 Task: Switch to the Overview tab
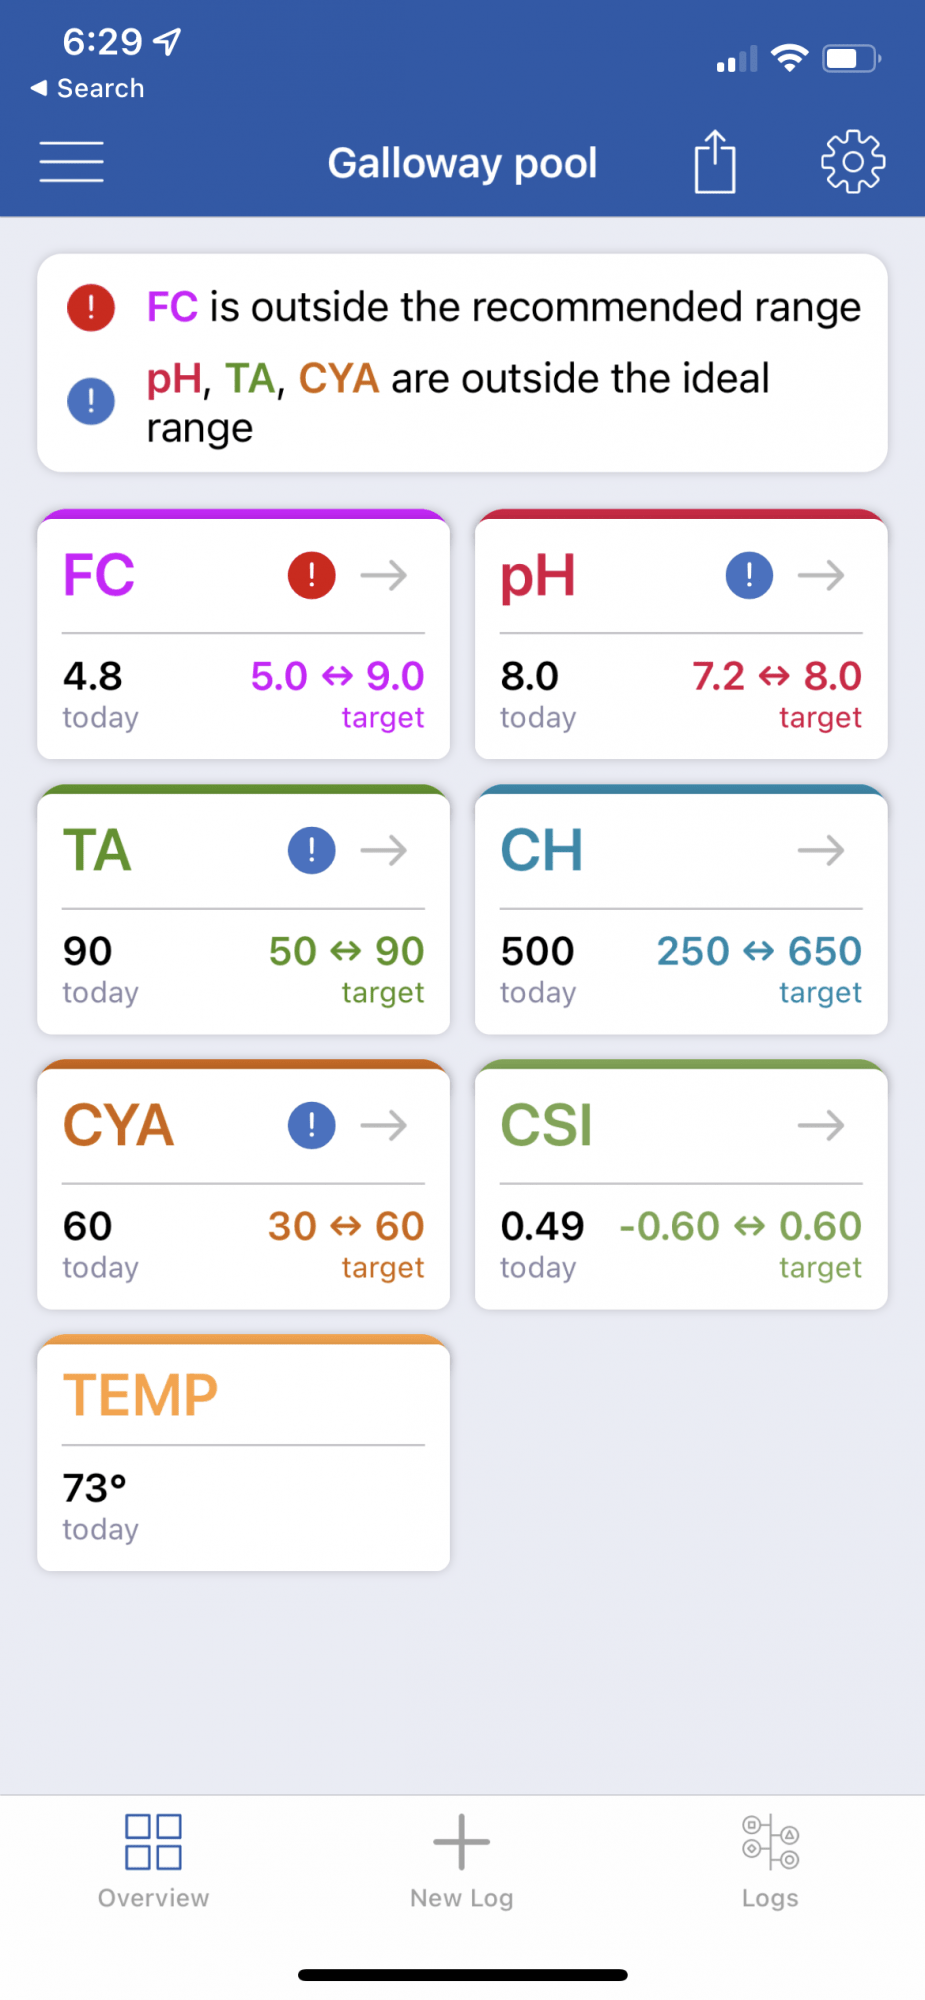(153, 1861)
